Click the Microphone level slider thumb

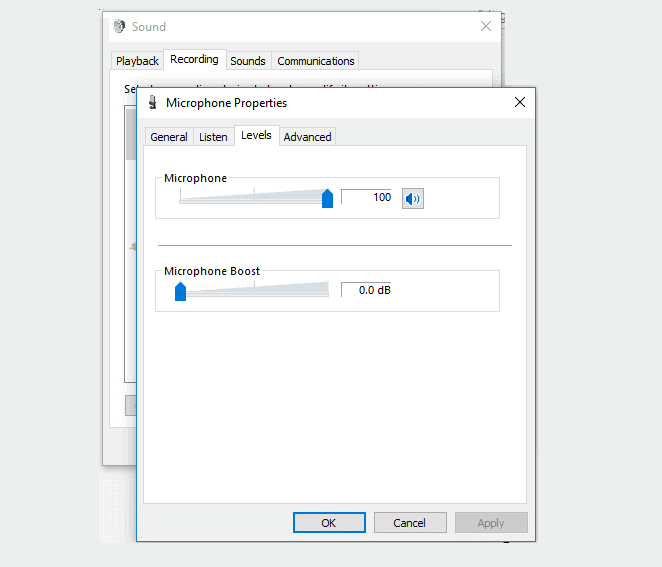327,198
